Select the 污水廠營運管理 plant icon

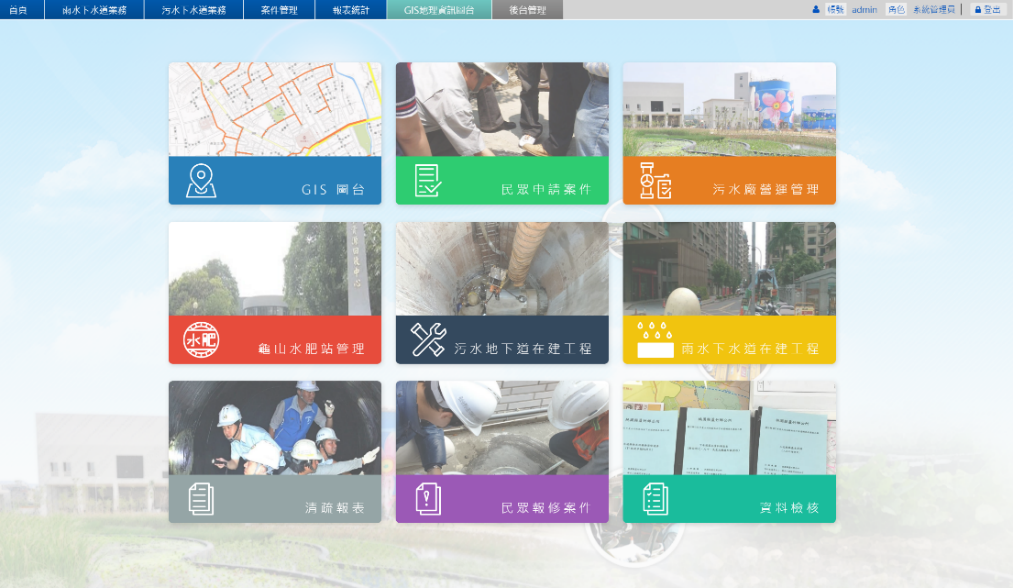tap(655, 181)
